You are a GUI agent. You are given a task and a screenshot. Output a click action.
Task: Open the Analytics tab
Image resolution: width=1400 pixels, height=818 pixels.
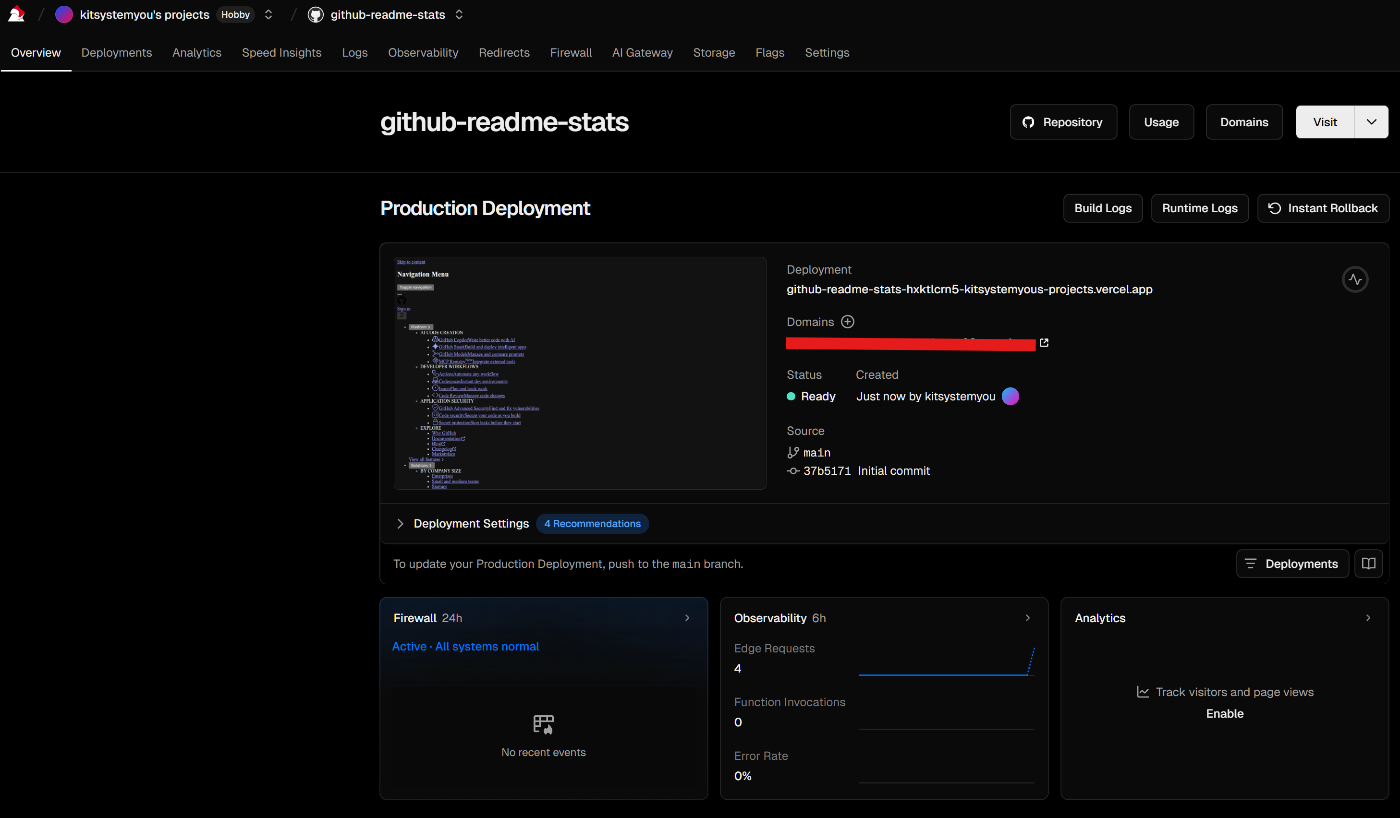197,53
